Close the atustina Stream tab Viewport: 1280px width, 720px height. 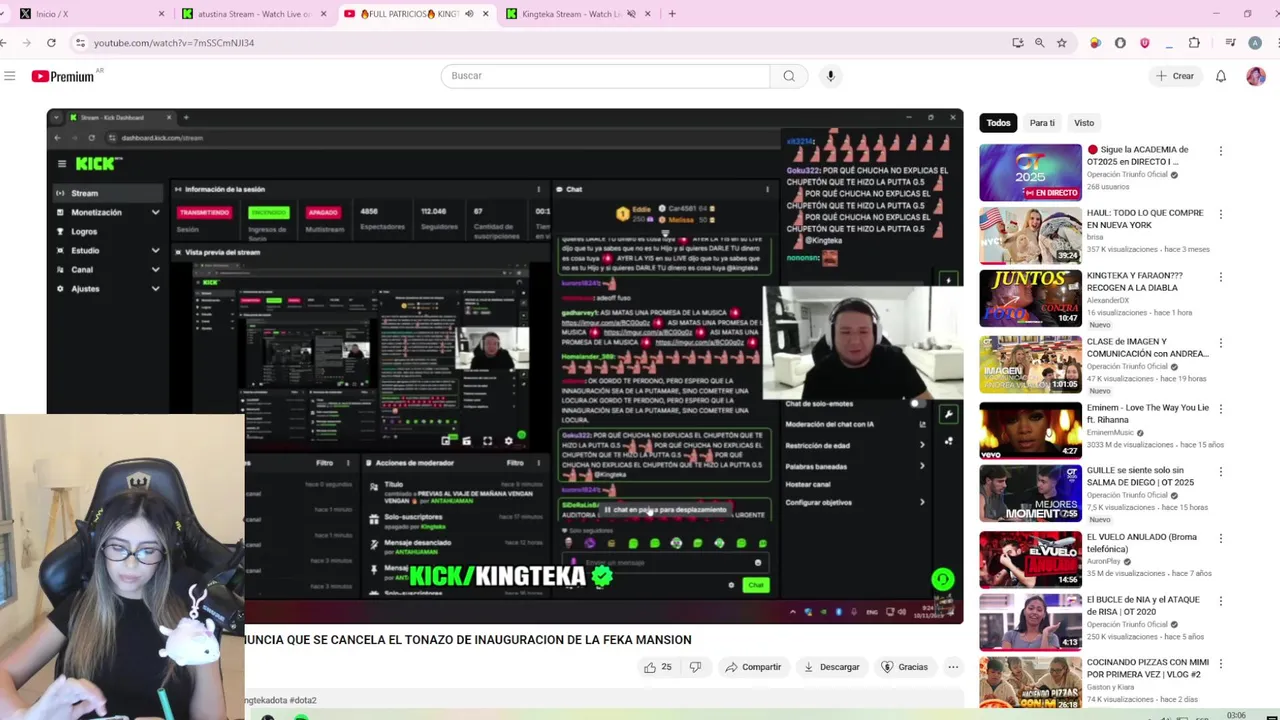pos(324,14)
